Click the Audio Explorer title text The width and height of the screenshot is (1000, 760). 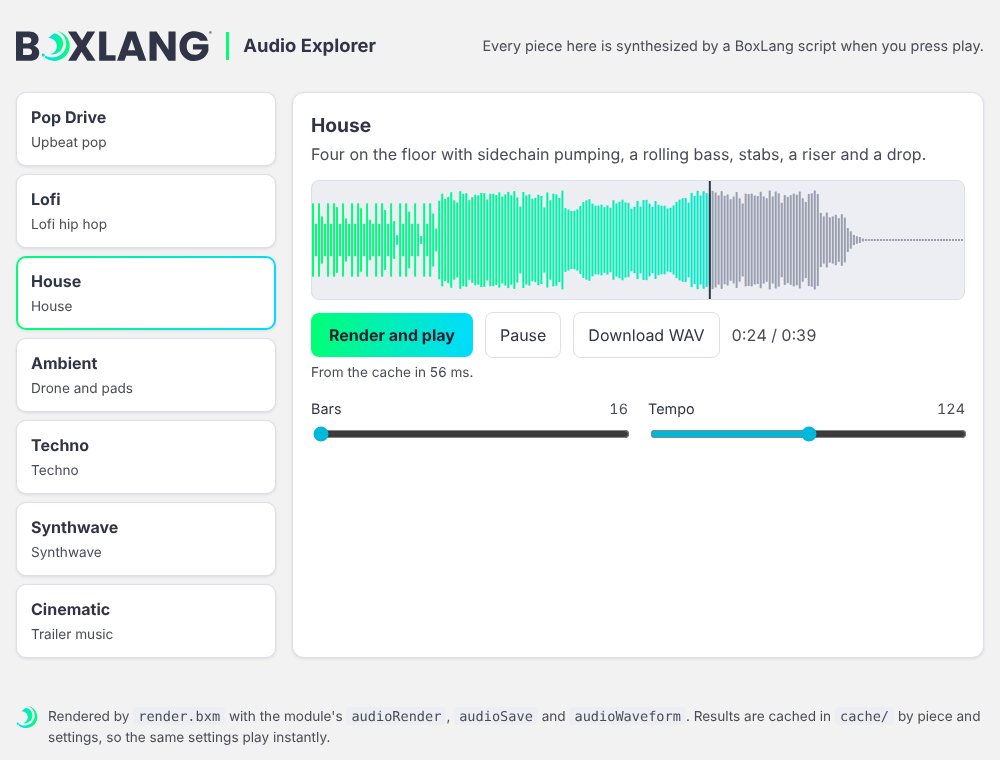[310, 46]
